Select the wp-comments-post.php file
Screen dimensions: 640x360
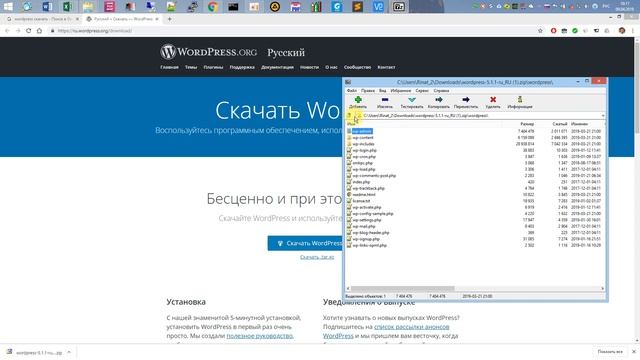[x=374, y=176]
